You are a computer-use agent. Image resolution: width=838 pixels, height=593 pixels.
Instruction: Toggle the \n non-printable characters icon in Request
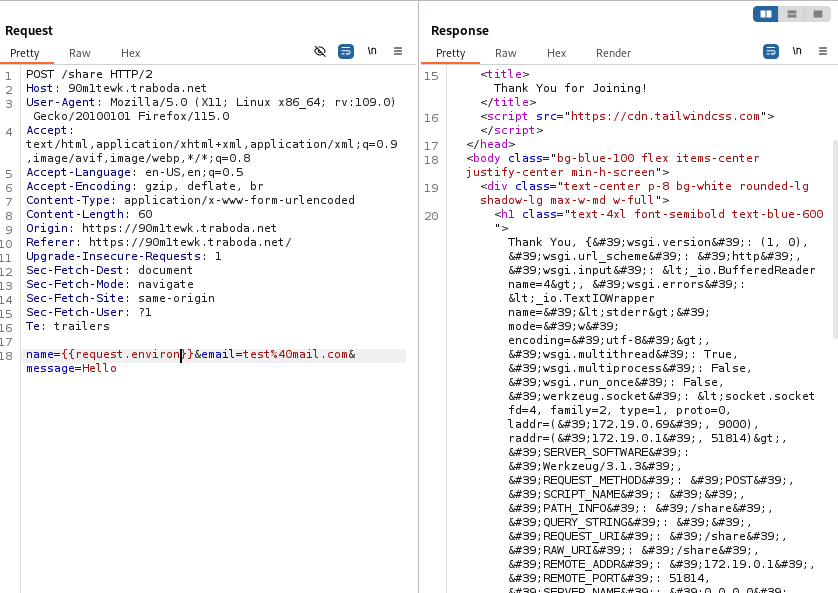pyautogui.click(x=372, y=51)
